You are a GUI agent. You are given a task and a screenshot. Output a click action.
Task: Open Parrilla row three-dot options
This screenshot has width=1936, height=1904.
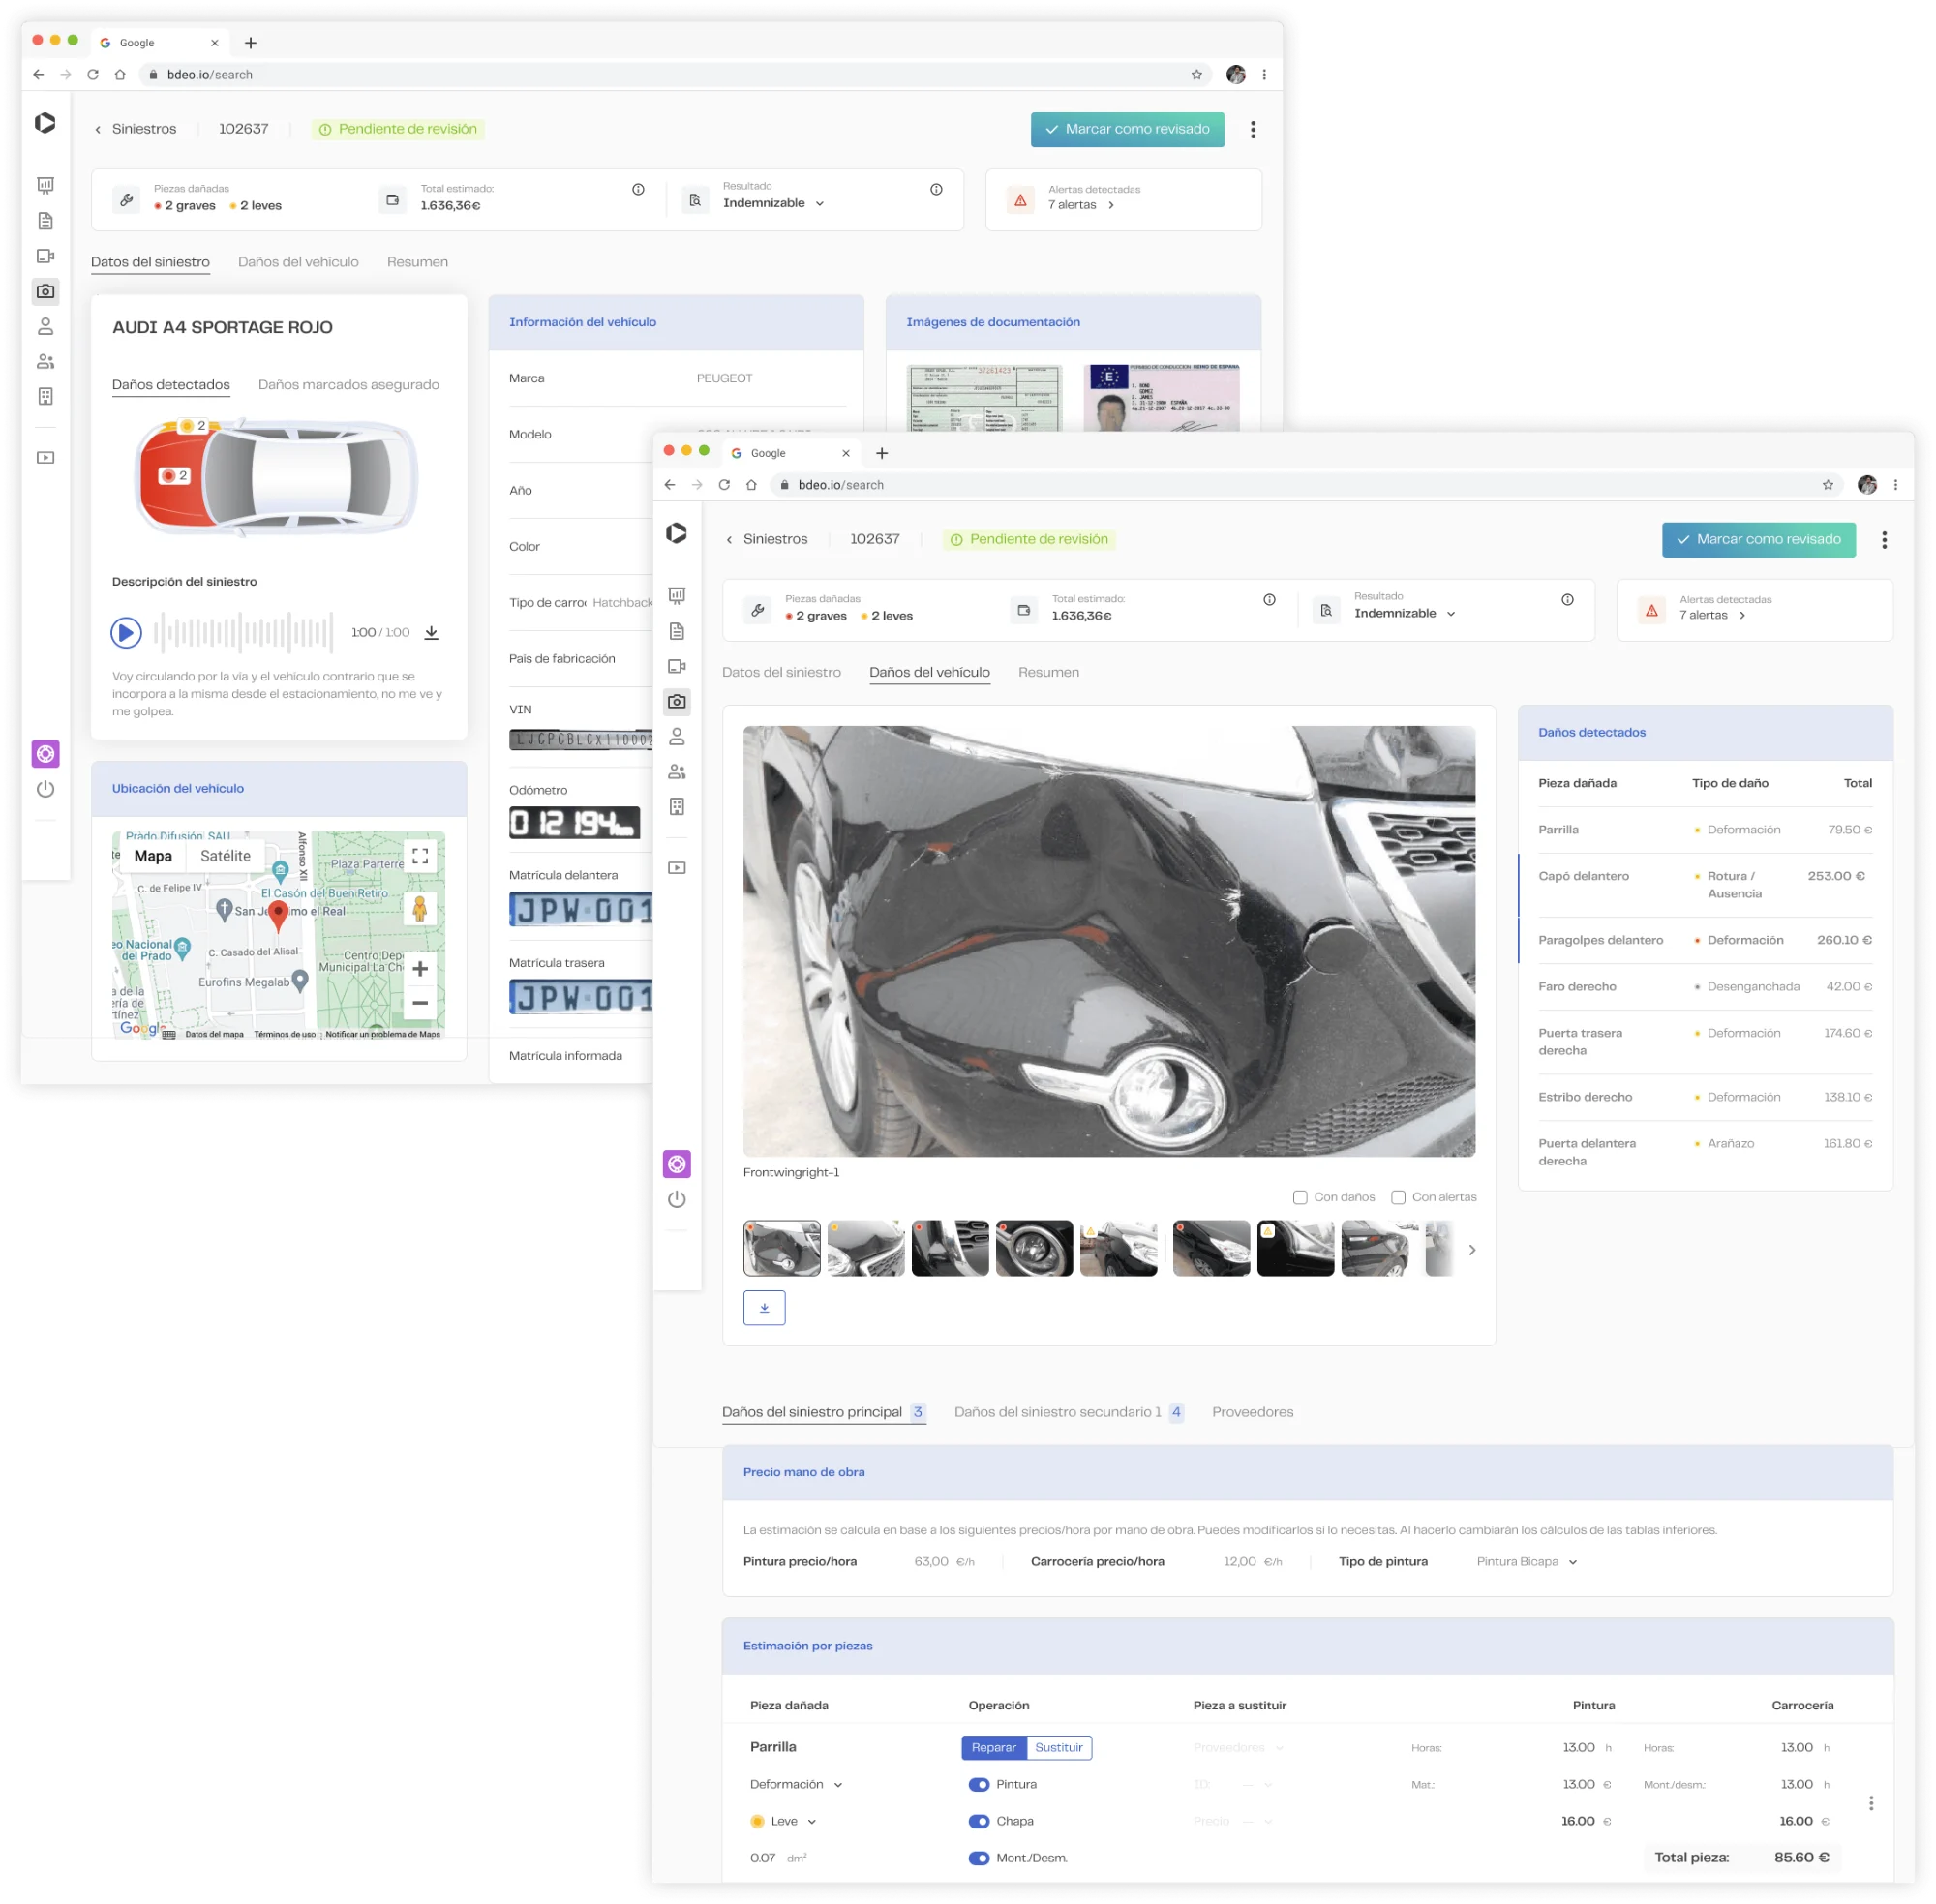(x=1871, y=1803)
